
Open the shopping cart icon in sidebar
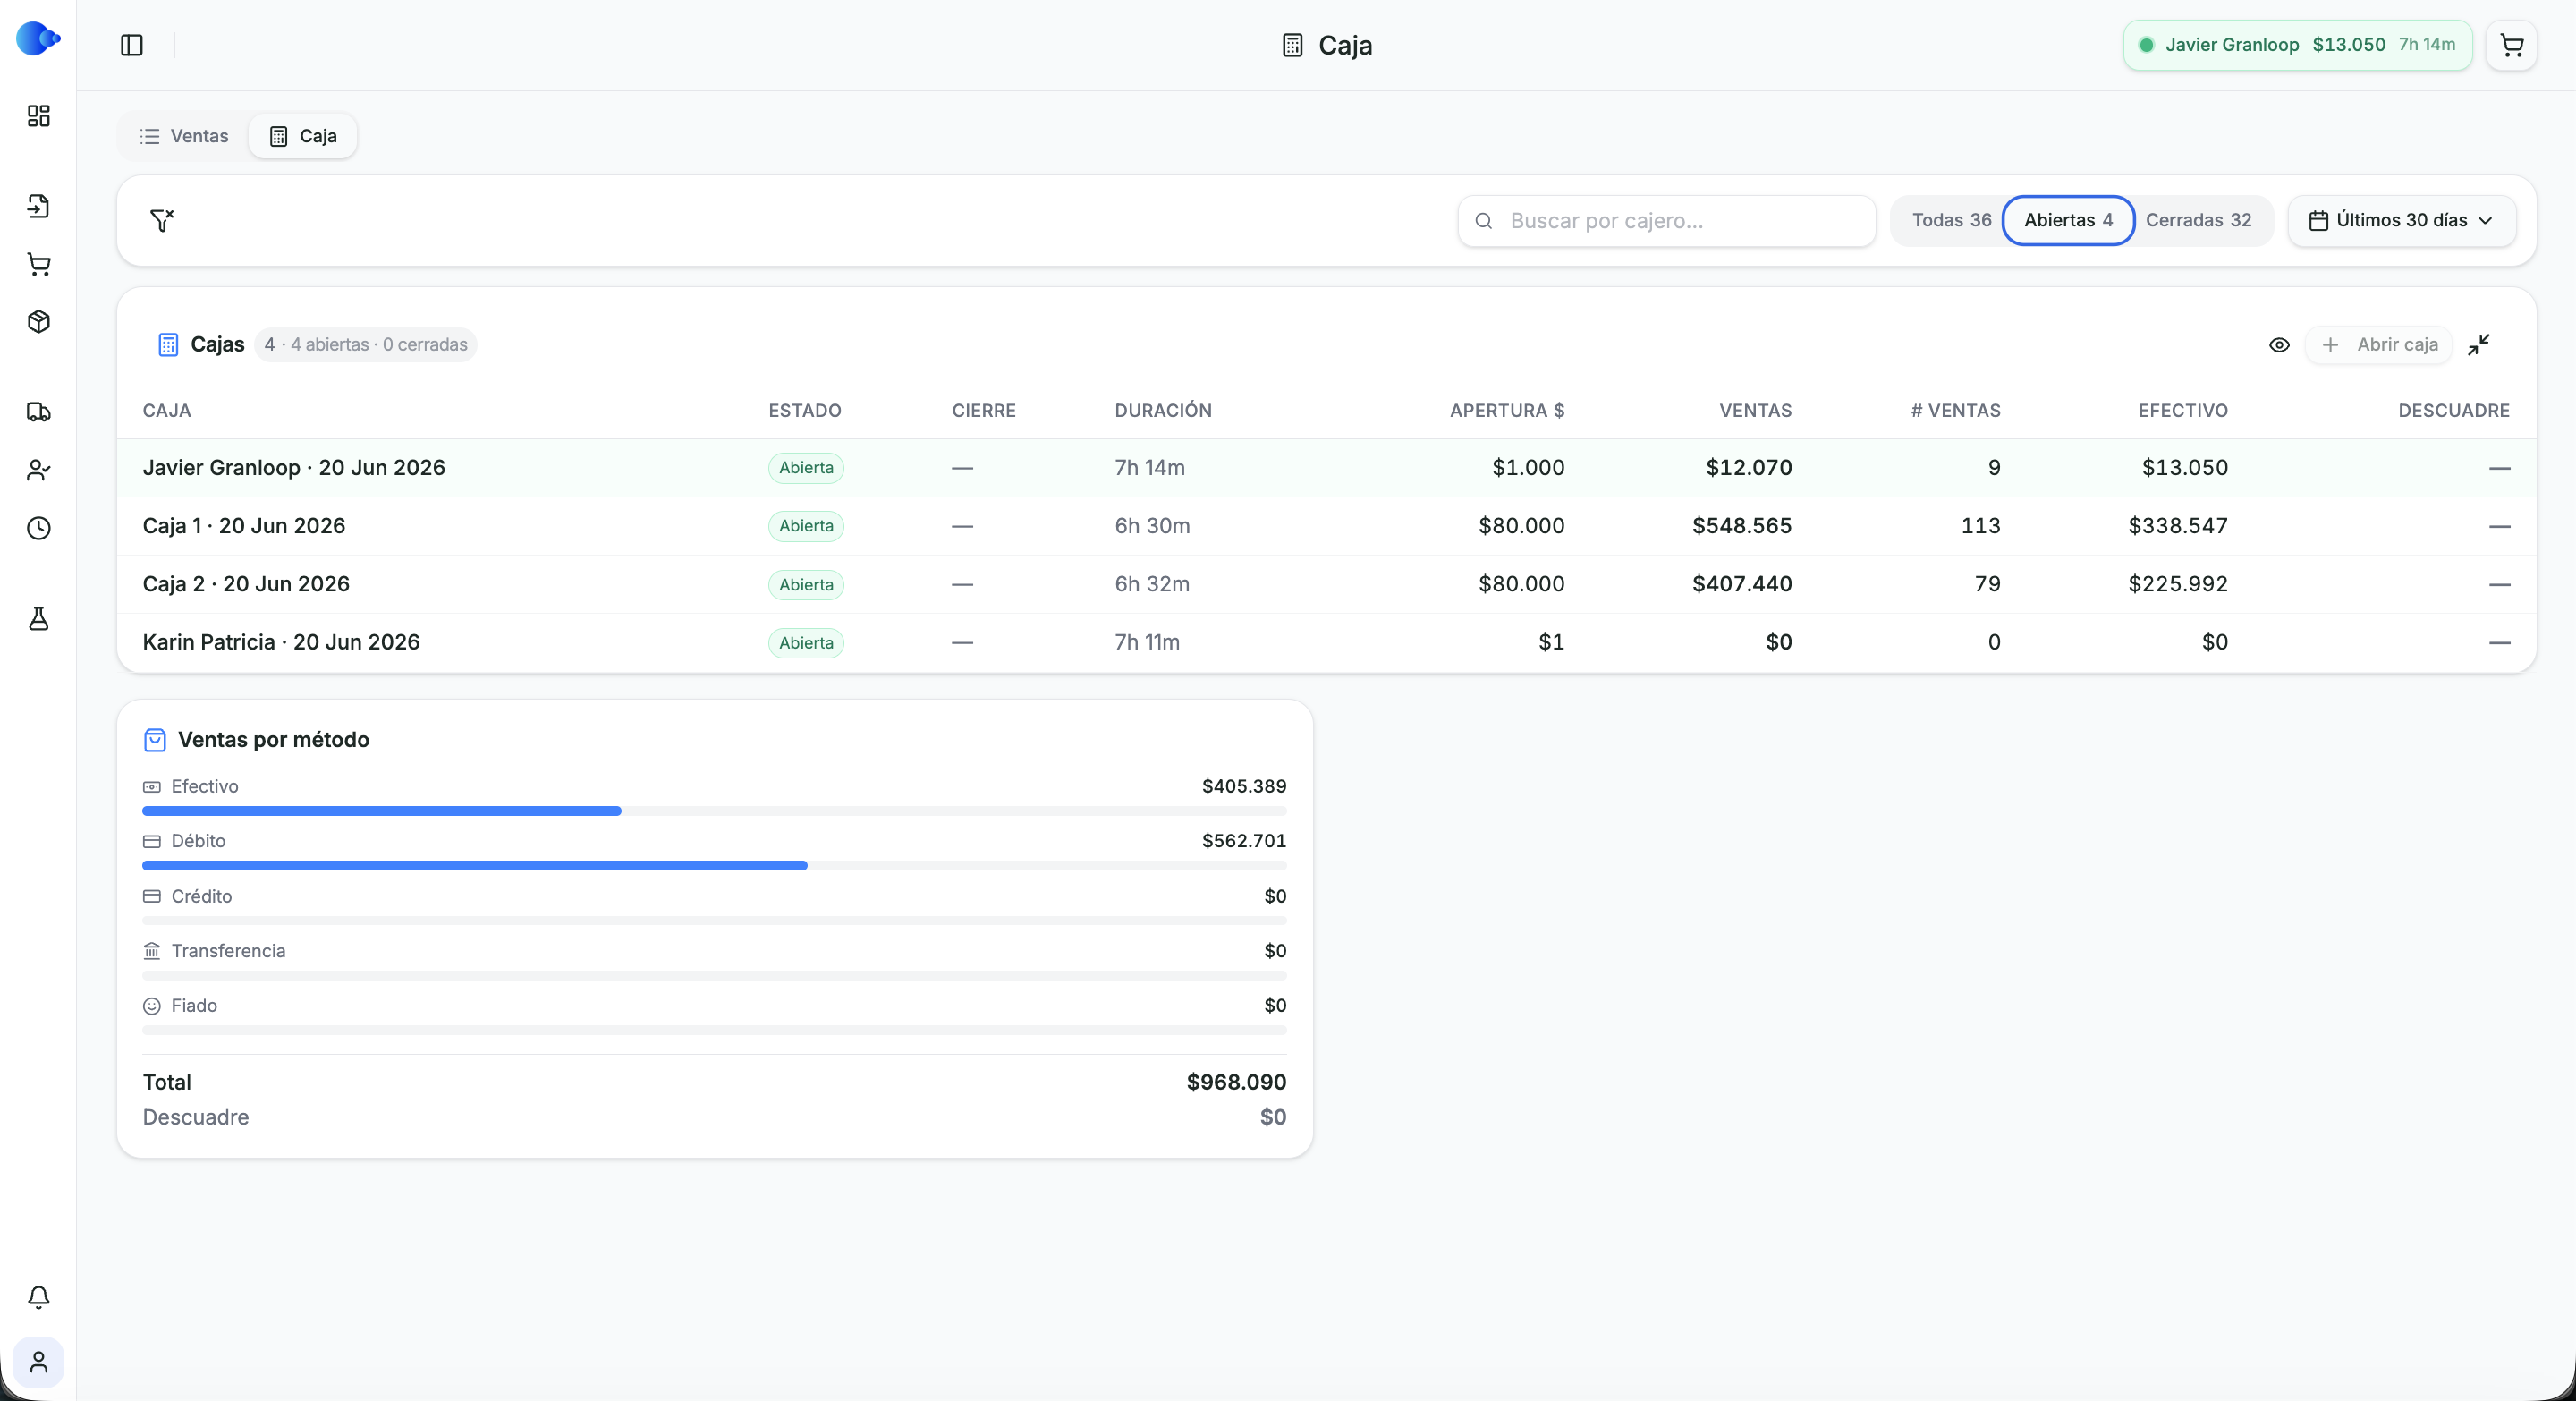pos(38,264)
